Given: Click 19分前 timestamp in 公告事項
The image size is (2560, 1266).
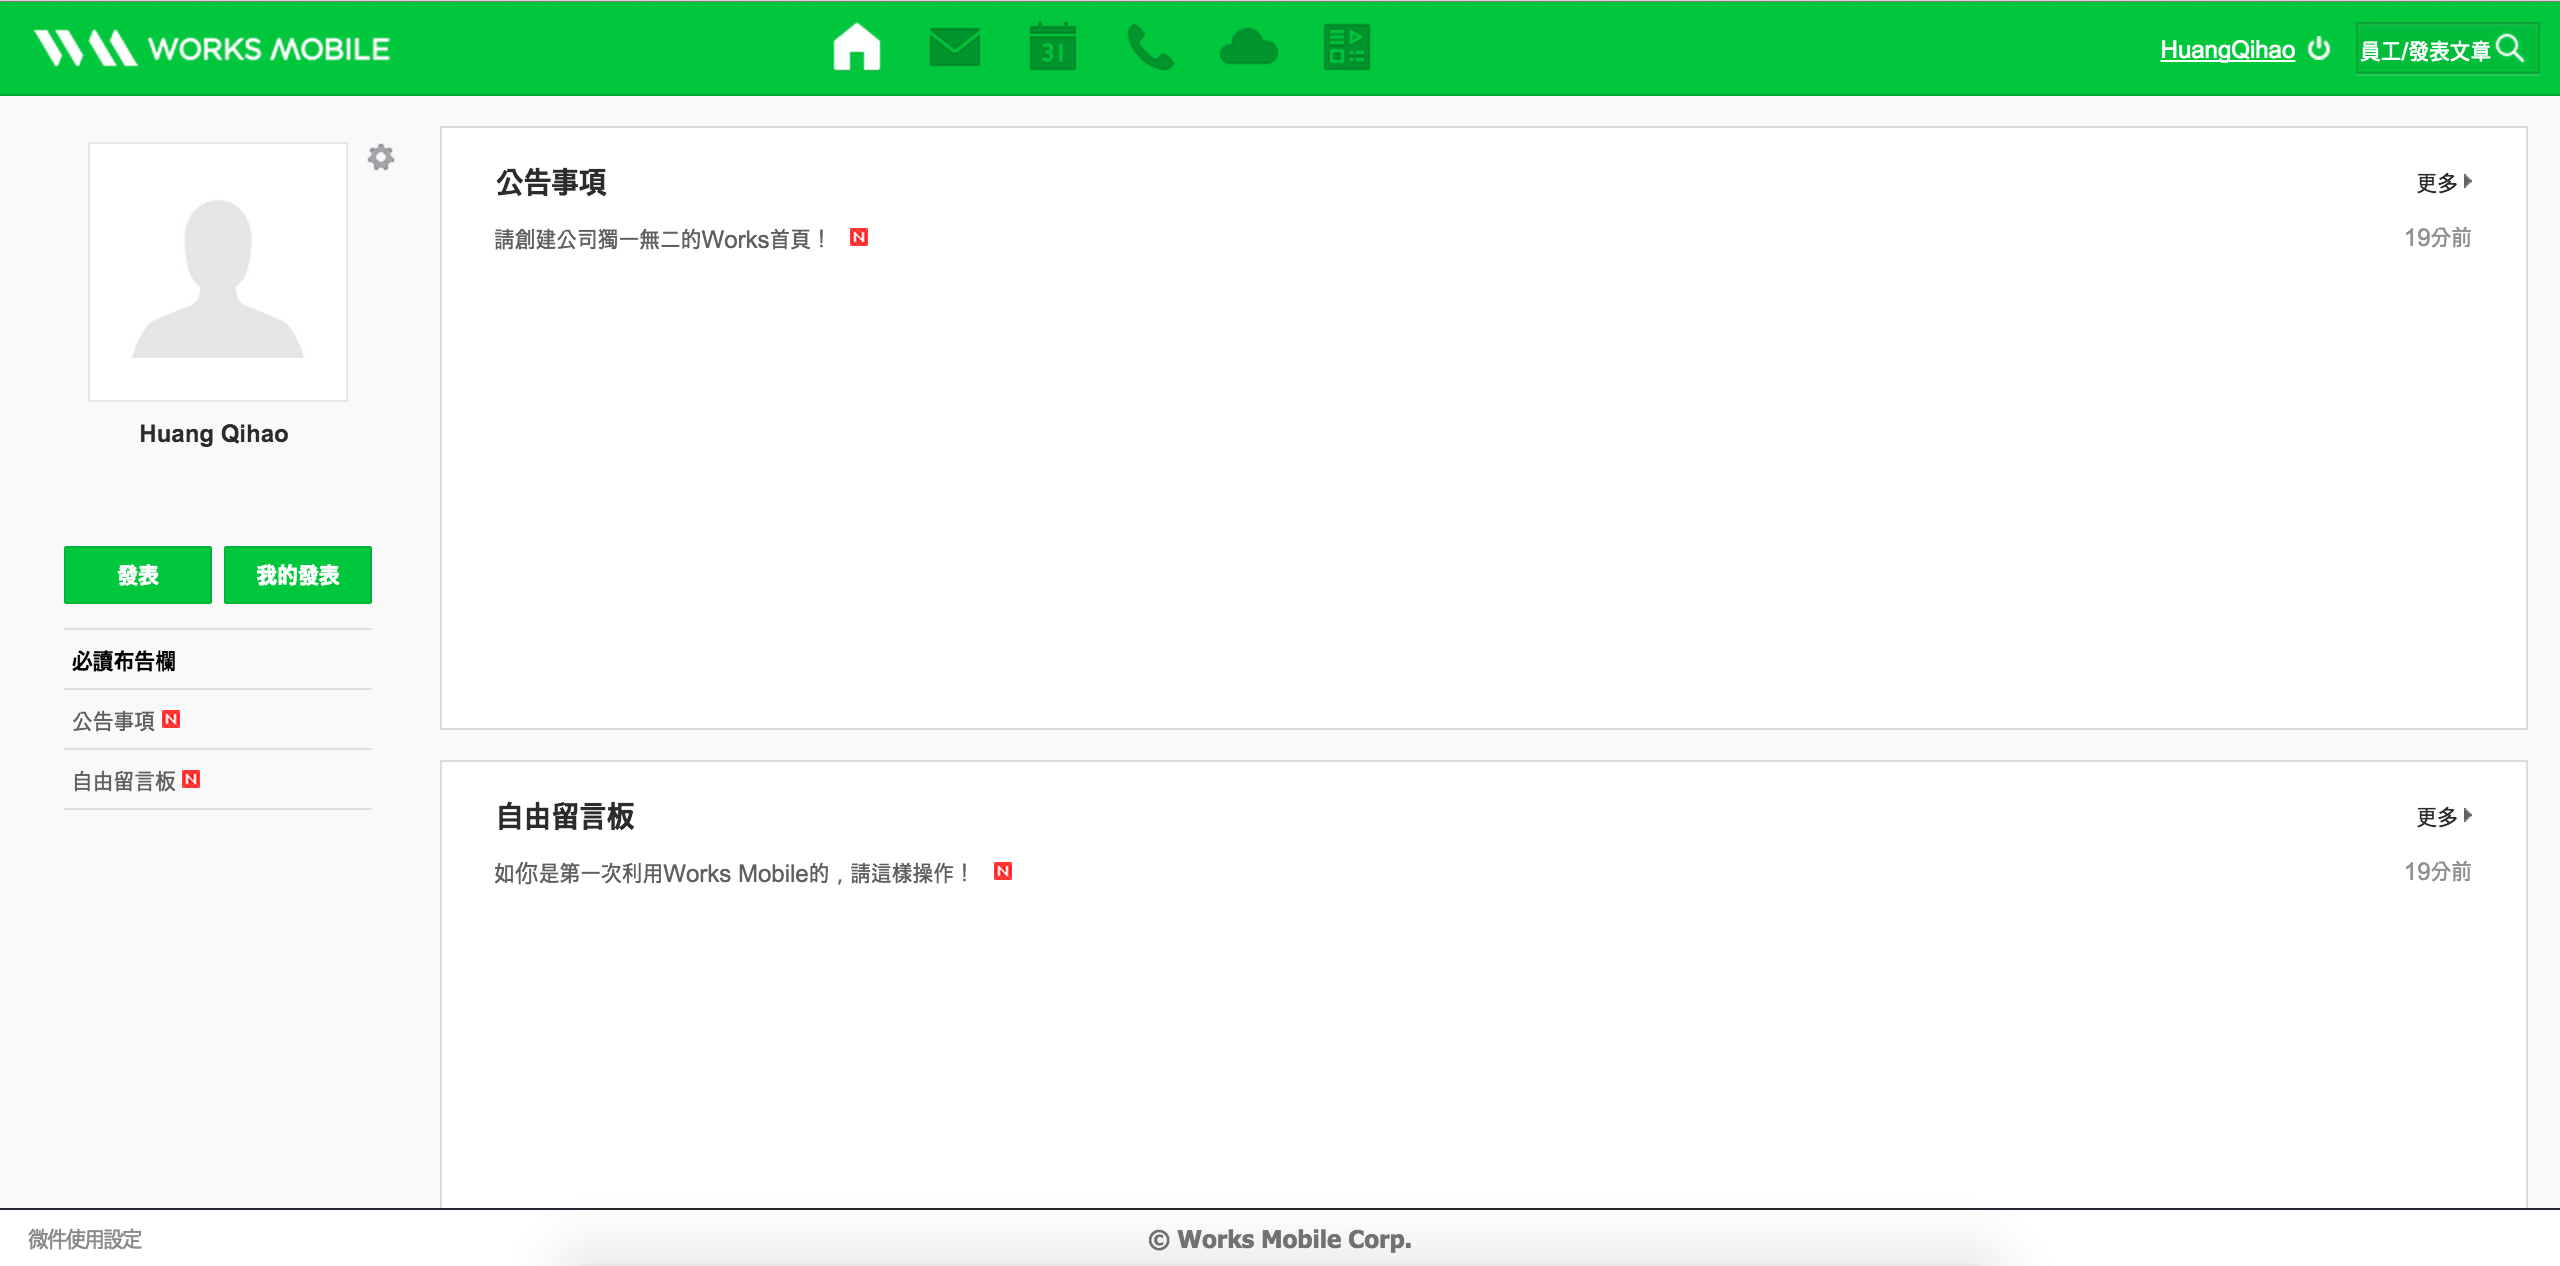Looking at the screenshot, I should tap(2437, 238).
